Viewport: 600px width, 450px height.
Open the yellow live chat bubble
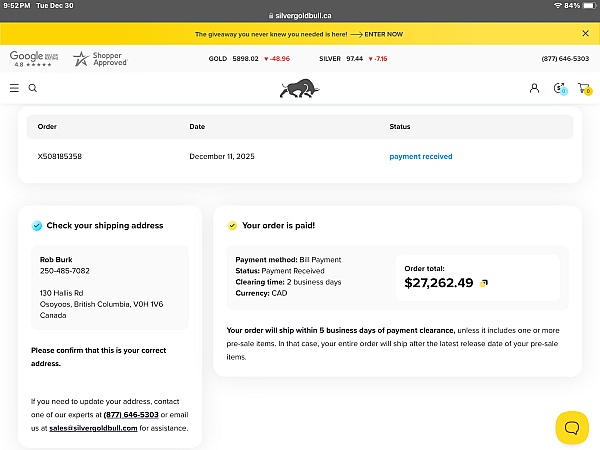pyautogui.click(x=572, y=427)
